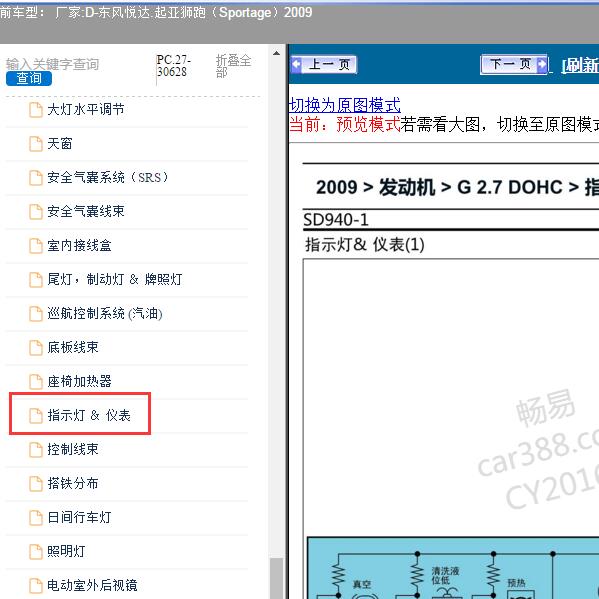Click the document icon beside 电动室外后视镜

click(x=36, y=586)
